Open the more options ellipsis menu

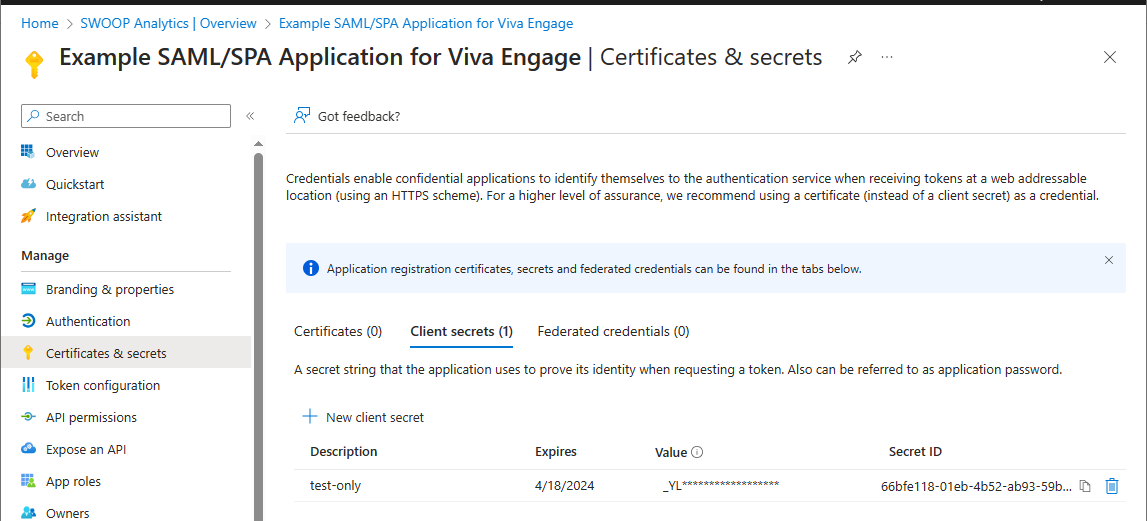pyautogui.click(x=887, y=57)
